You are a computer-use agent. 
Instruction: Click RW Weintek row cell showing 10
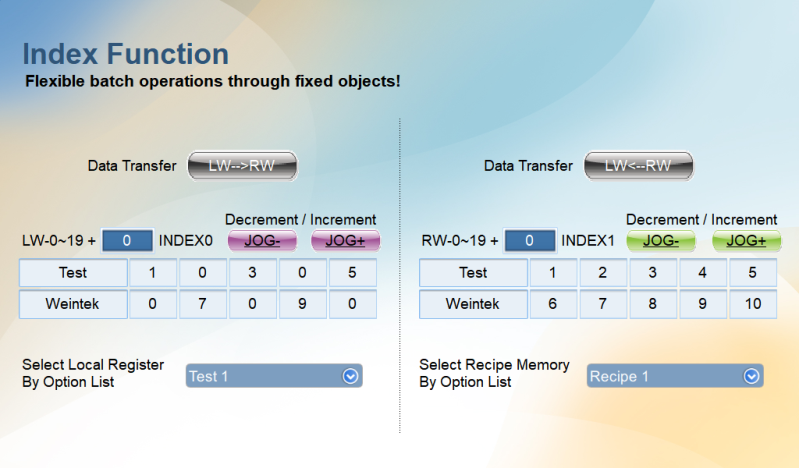pyautogui.click(x=753, y=304)
